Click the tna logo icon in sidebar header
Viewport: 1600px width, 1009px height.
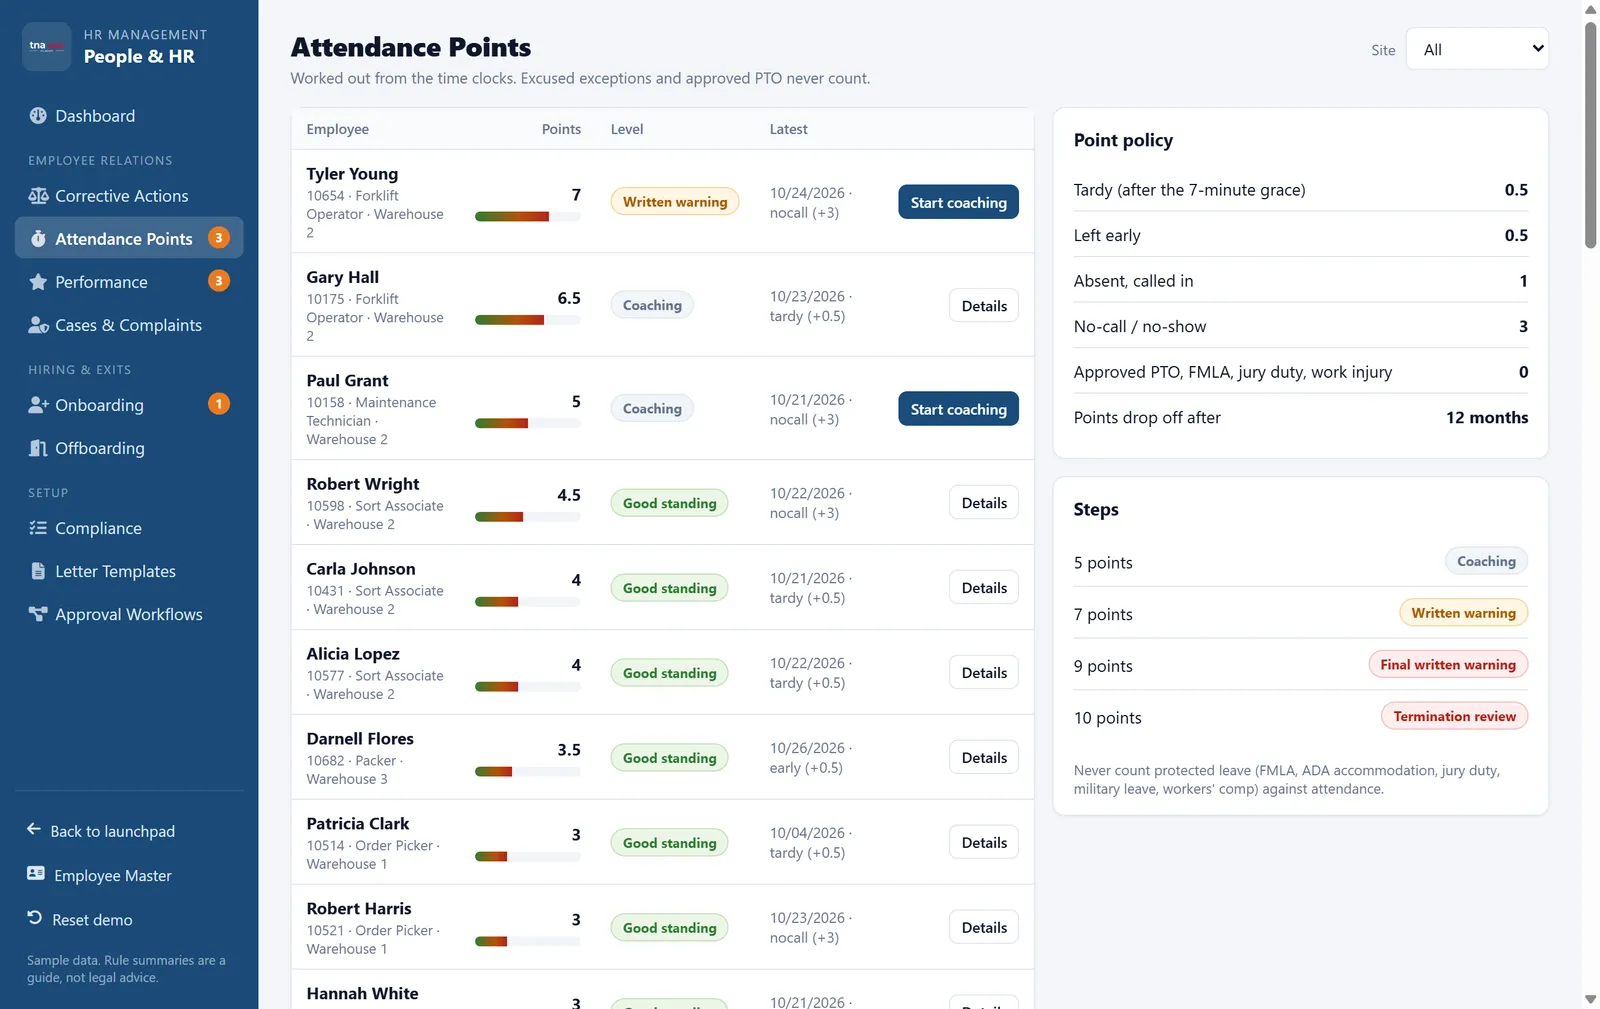tap(46, 46)
